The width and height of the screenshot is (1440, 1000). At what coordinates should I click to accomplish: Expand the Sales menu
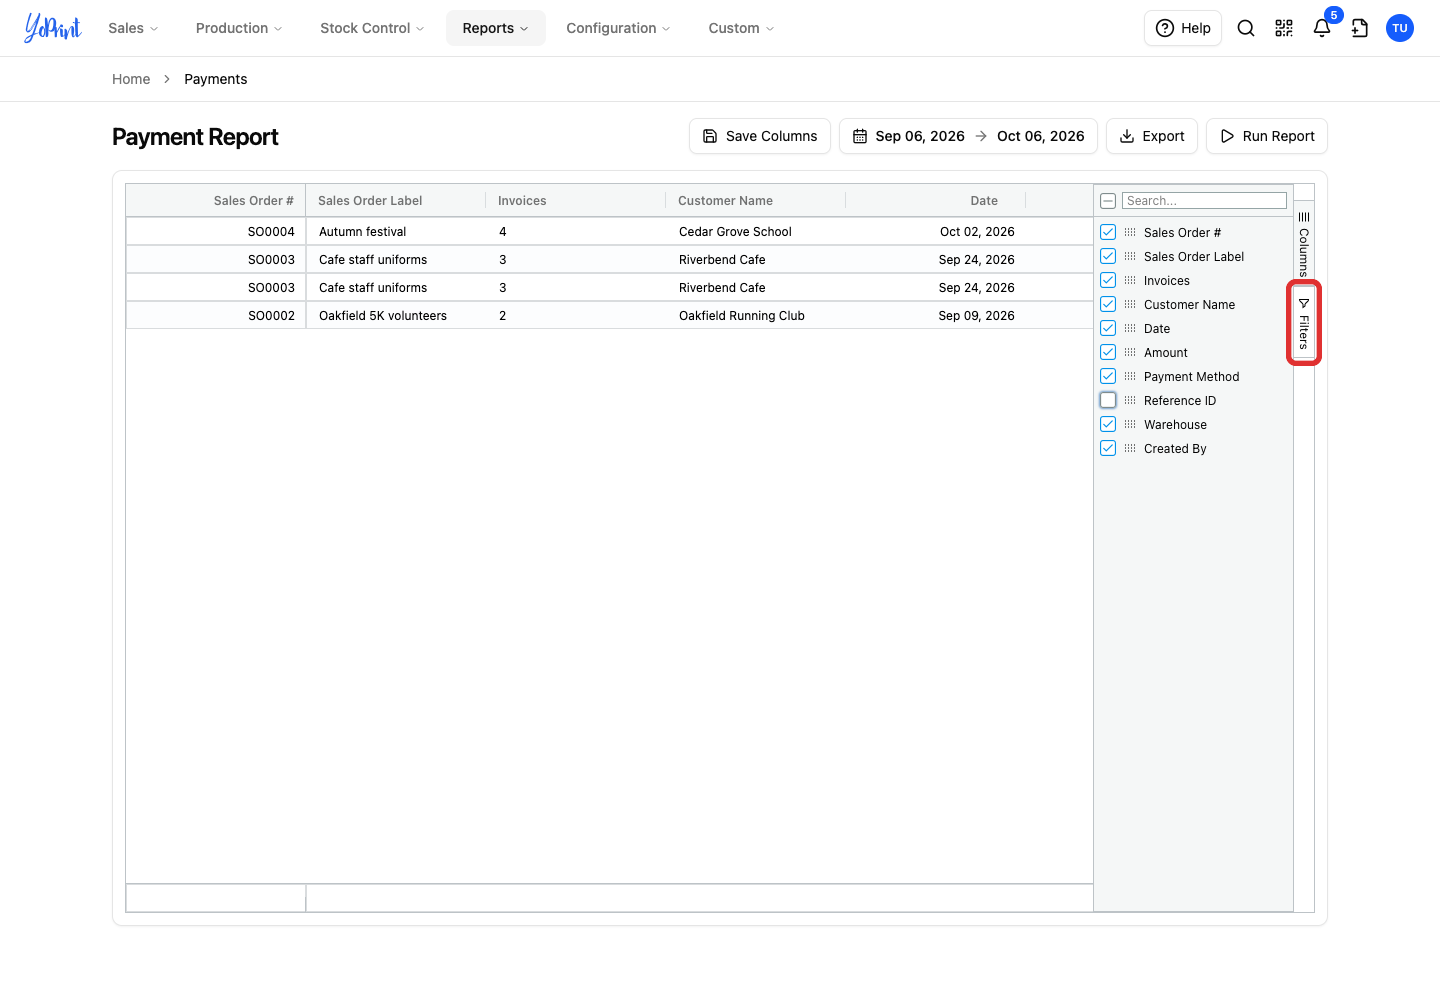pyautogui.click(x=133, y=28)
